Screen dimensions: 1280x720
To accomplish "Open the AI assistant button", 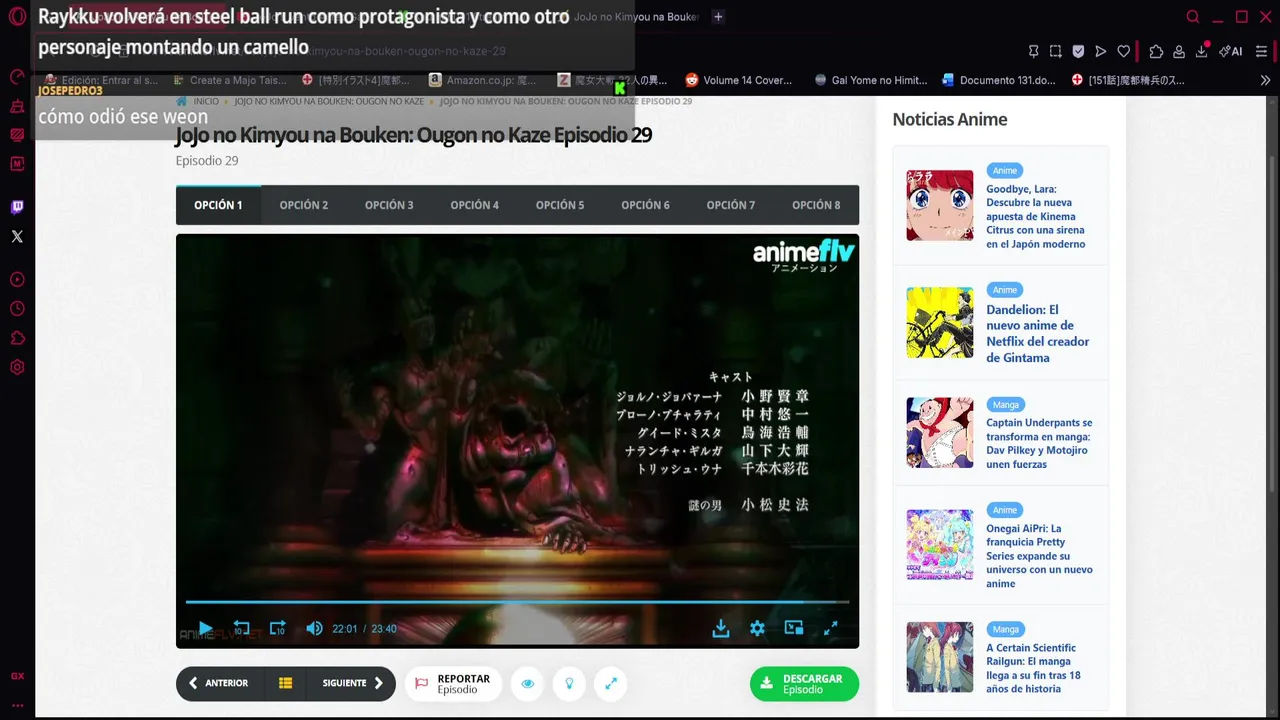I will tap(1230, 51).
